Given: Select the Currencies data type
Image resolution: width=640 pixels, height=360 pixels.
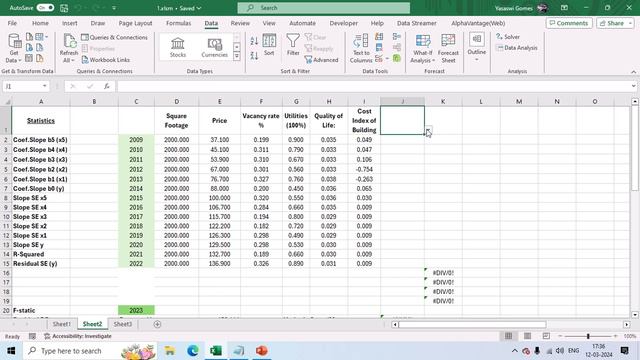Looking at the screenshot, I should click(214, 47).
